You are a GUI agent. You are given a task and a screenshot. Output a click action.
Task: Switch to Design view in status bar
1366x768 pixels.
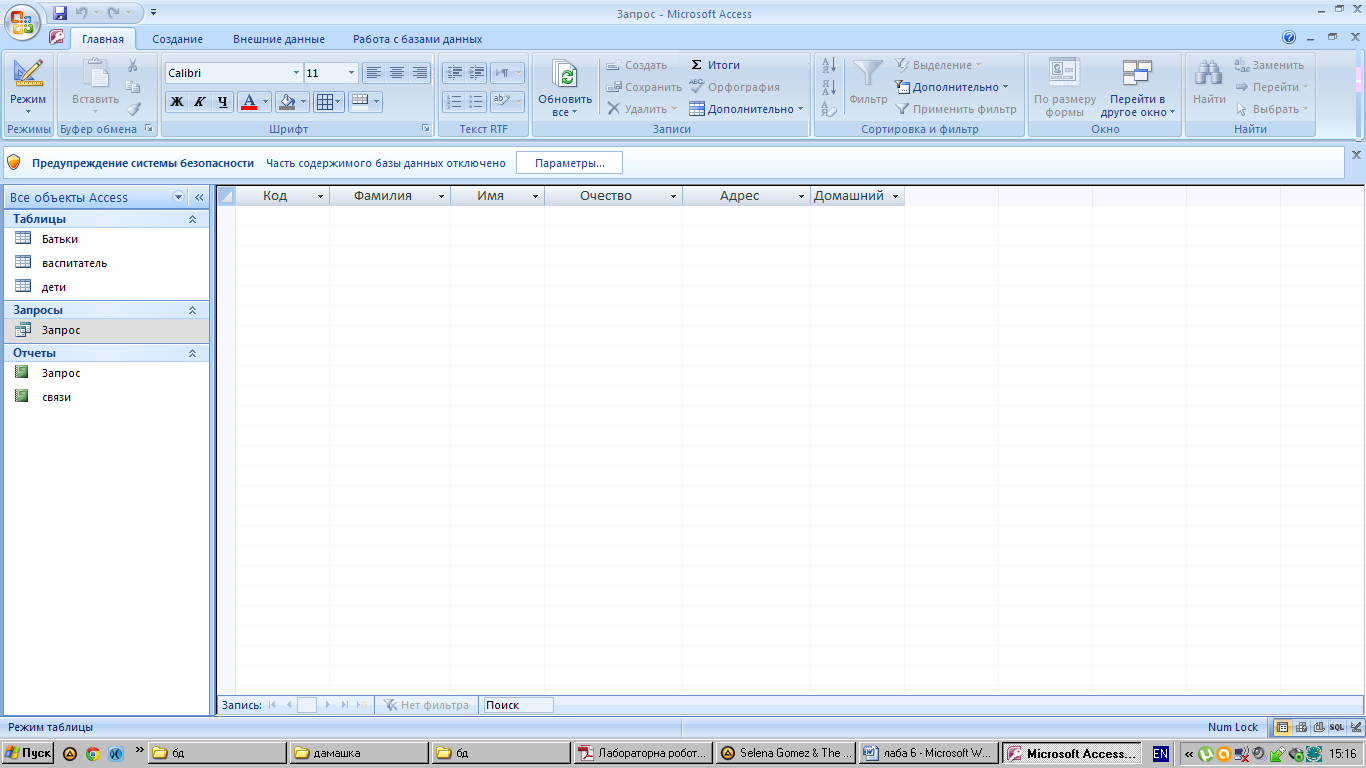pos(1354,727)
